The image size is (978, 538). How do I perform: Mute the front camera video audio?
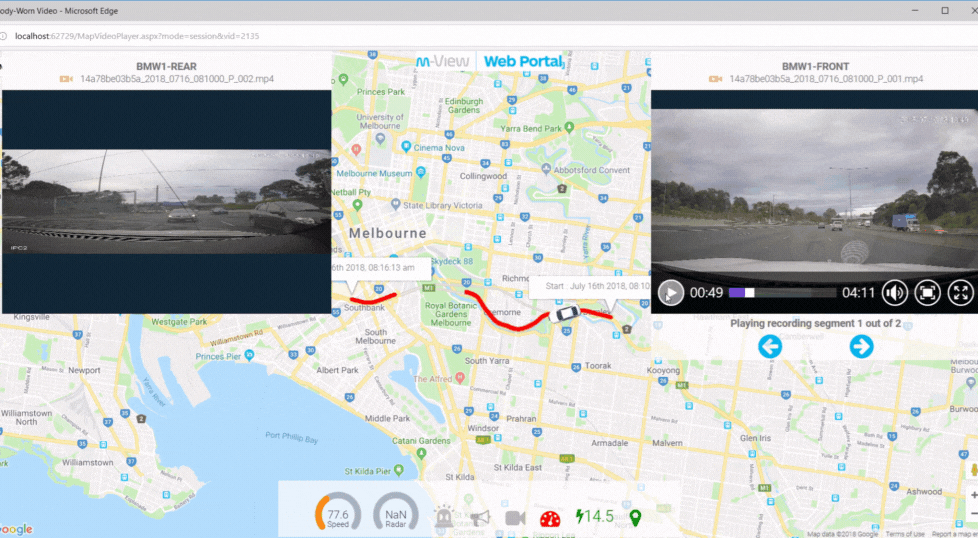pyautogui.click(x=894, y=293)
